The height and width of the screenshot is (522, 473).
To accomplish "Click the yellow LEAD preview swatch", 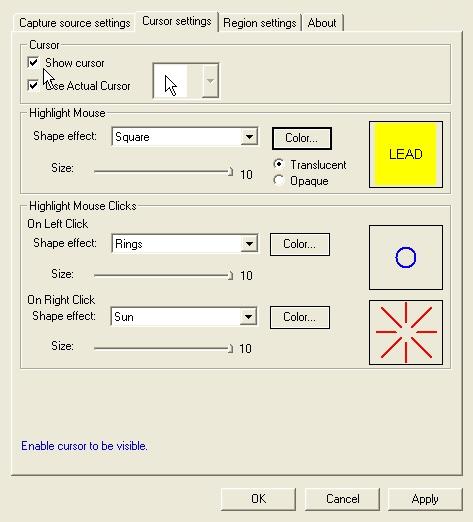I will [x=406, y=154].
